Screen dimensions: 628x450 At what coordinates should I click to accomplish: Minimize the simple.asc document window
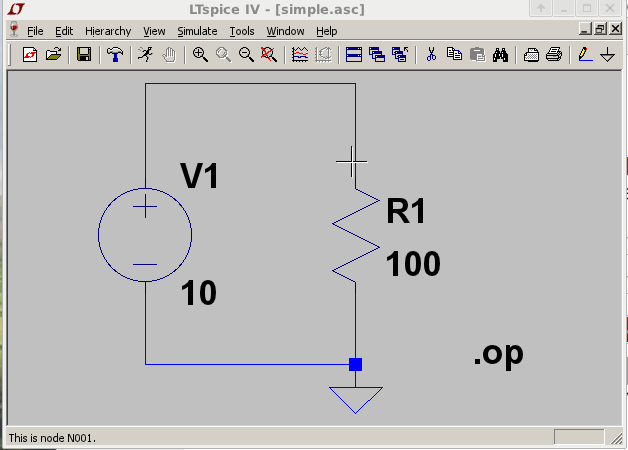585,29
